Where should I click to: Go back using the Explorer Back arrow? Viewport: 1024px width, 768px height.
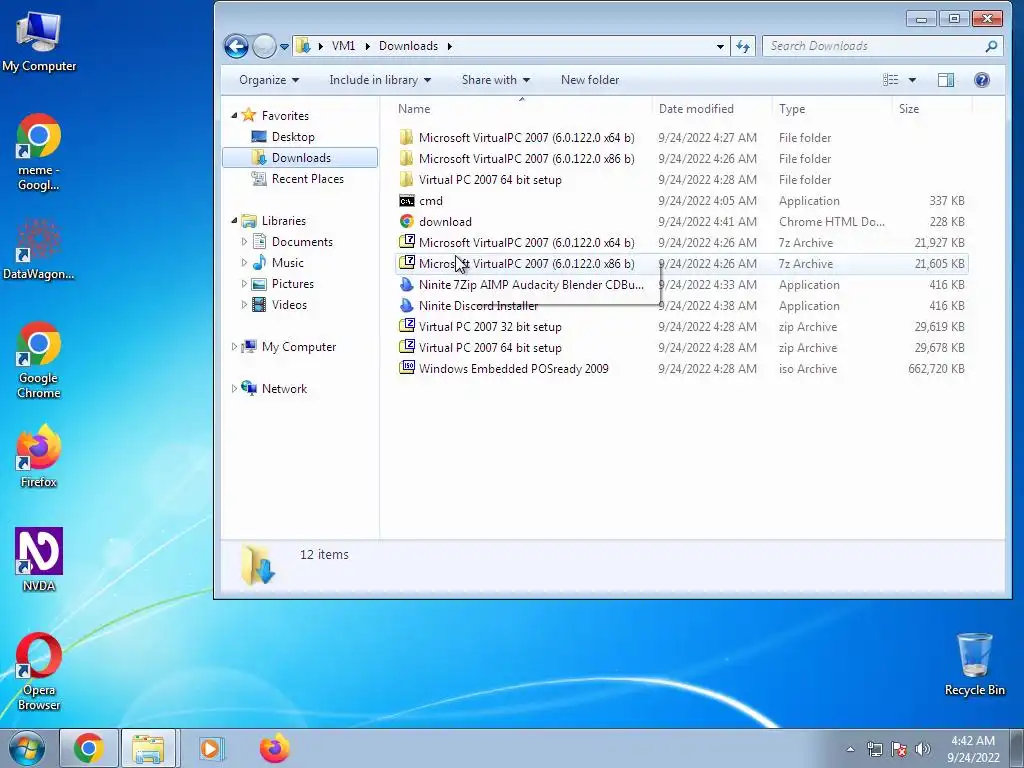click(236, 46)
